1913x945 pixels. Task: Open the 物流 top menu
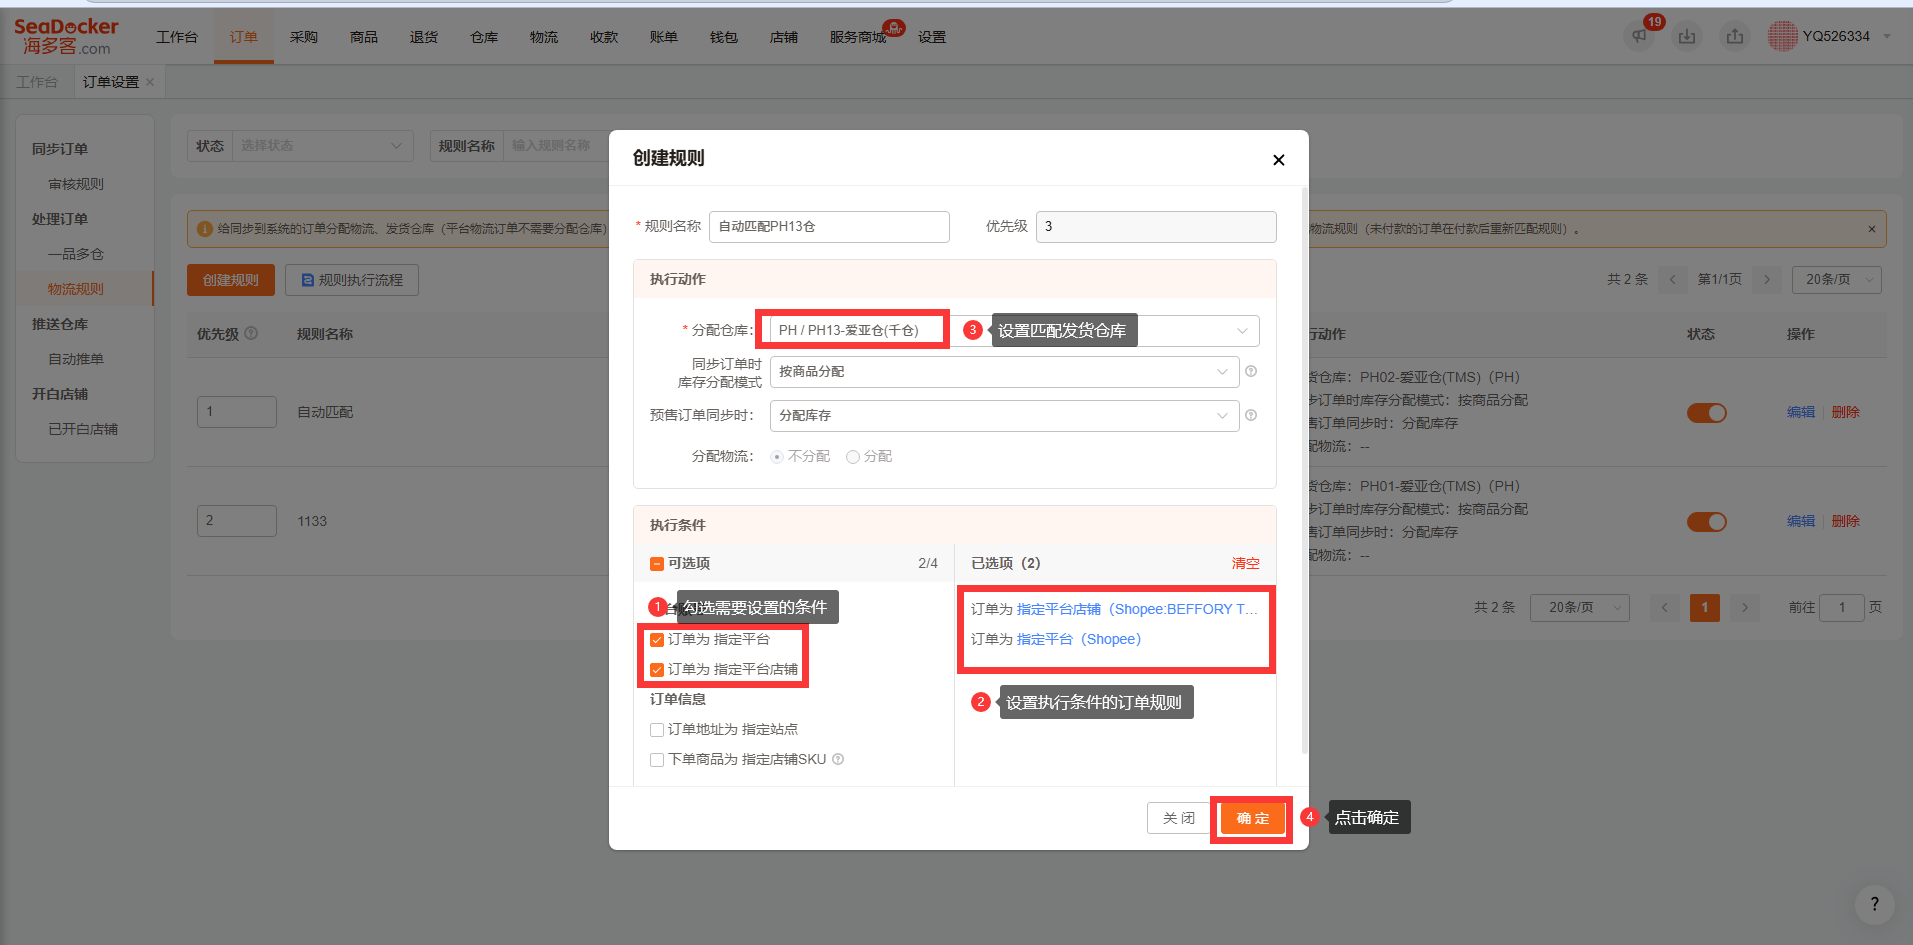[x=544, y=37]
